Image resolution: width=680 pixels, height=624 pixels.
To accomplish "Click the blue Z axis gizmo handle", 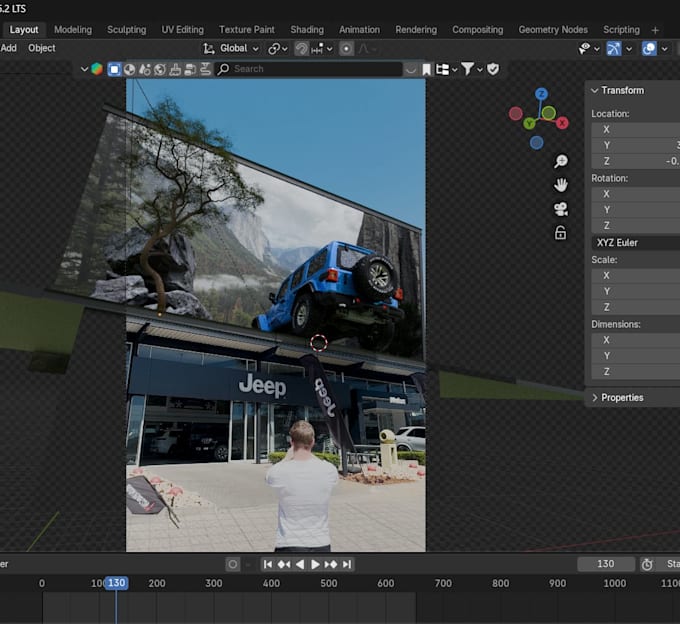I will click(x=541, y=94).
